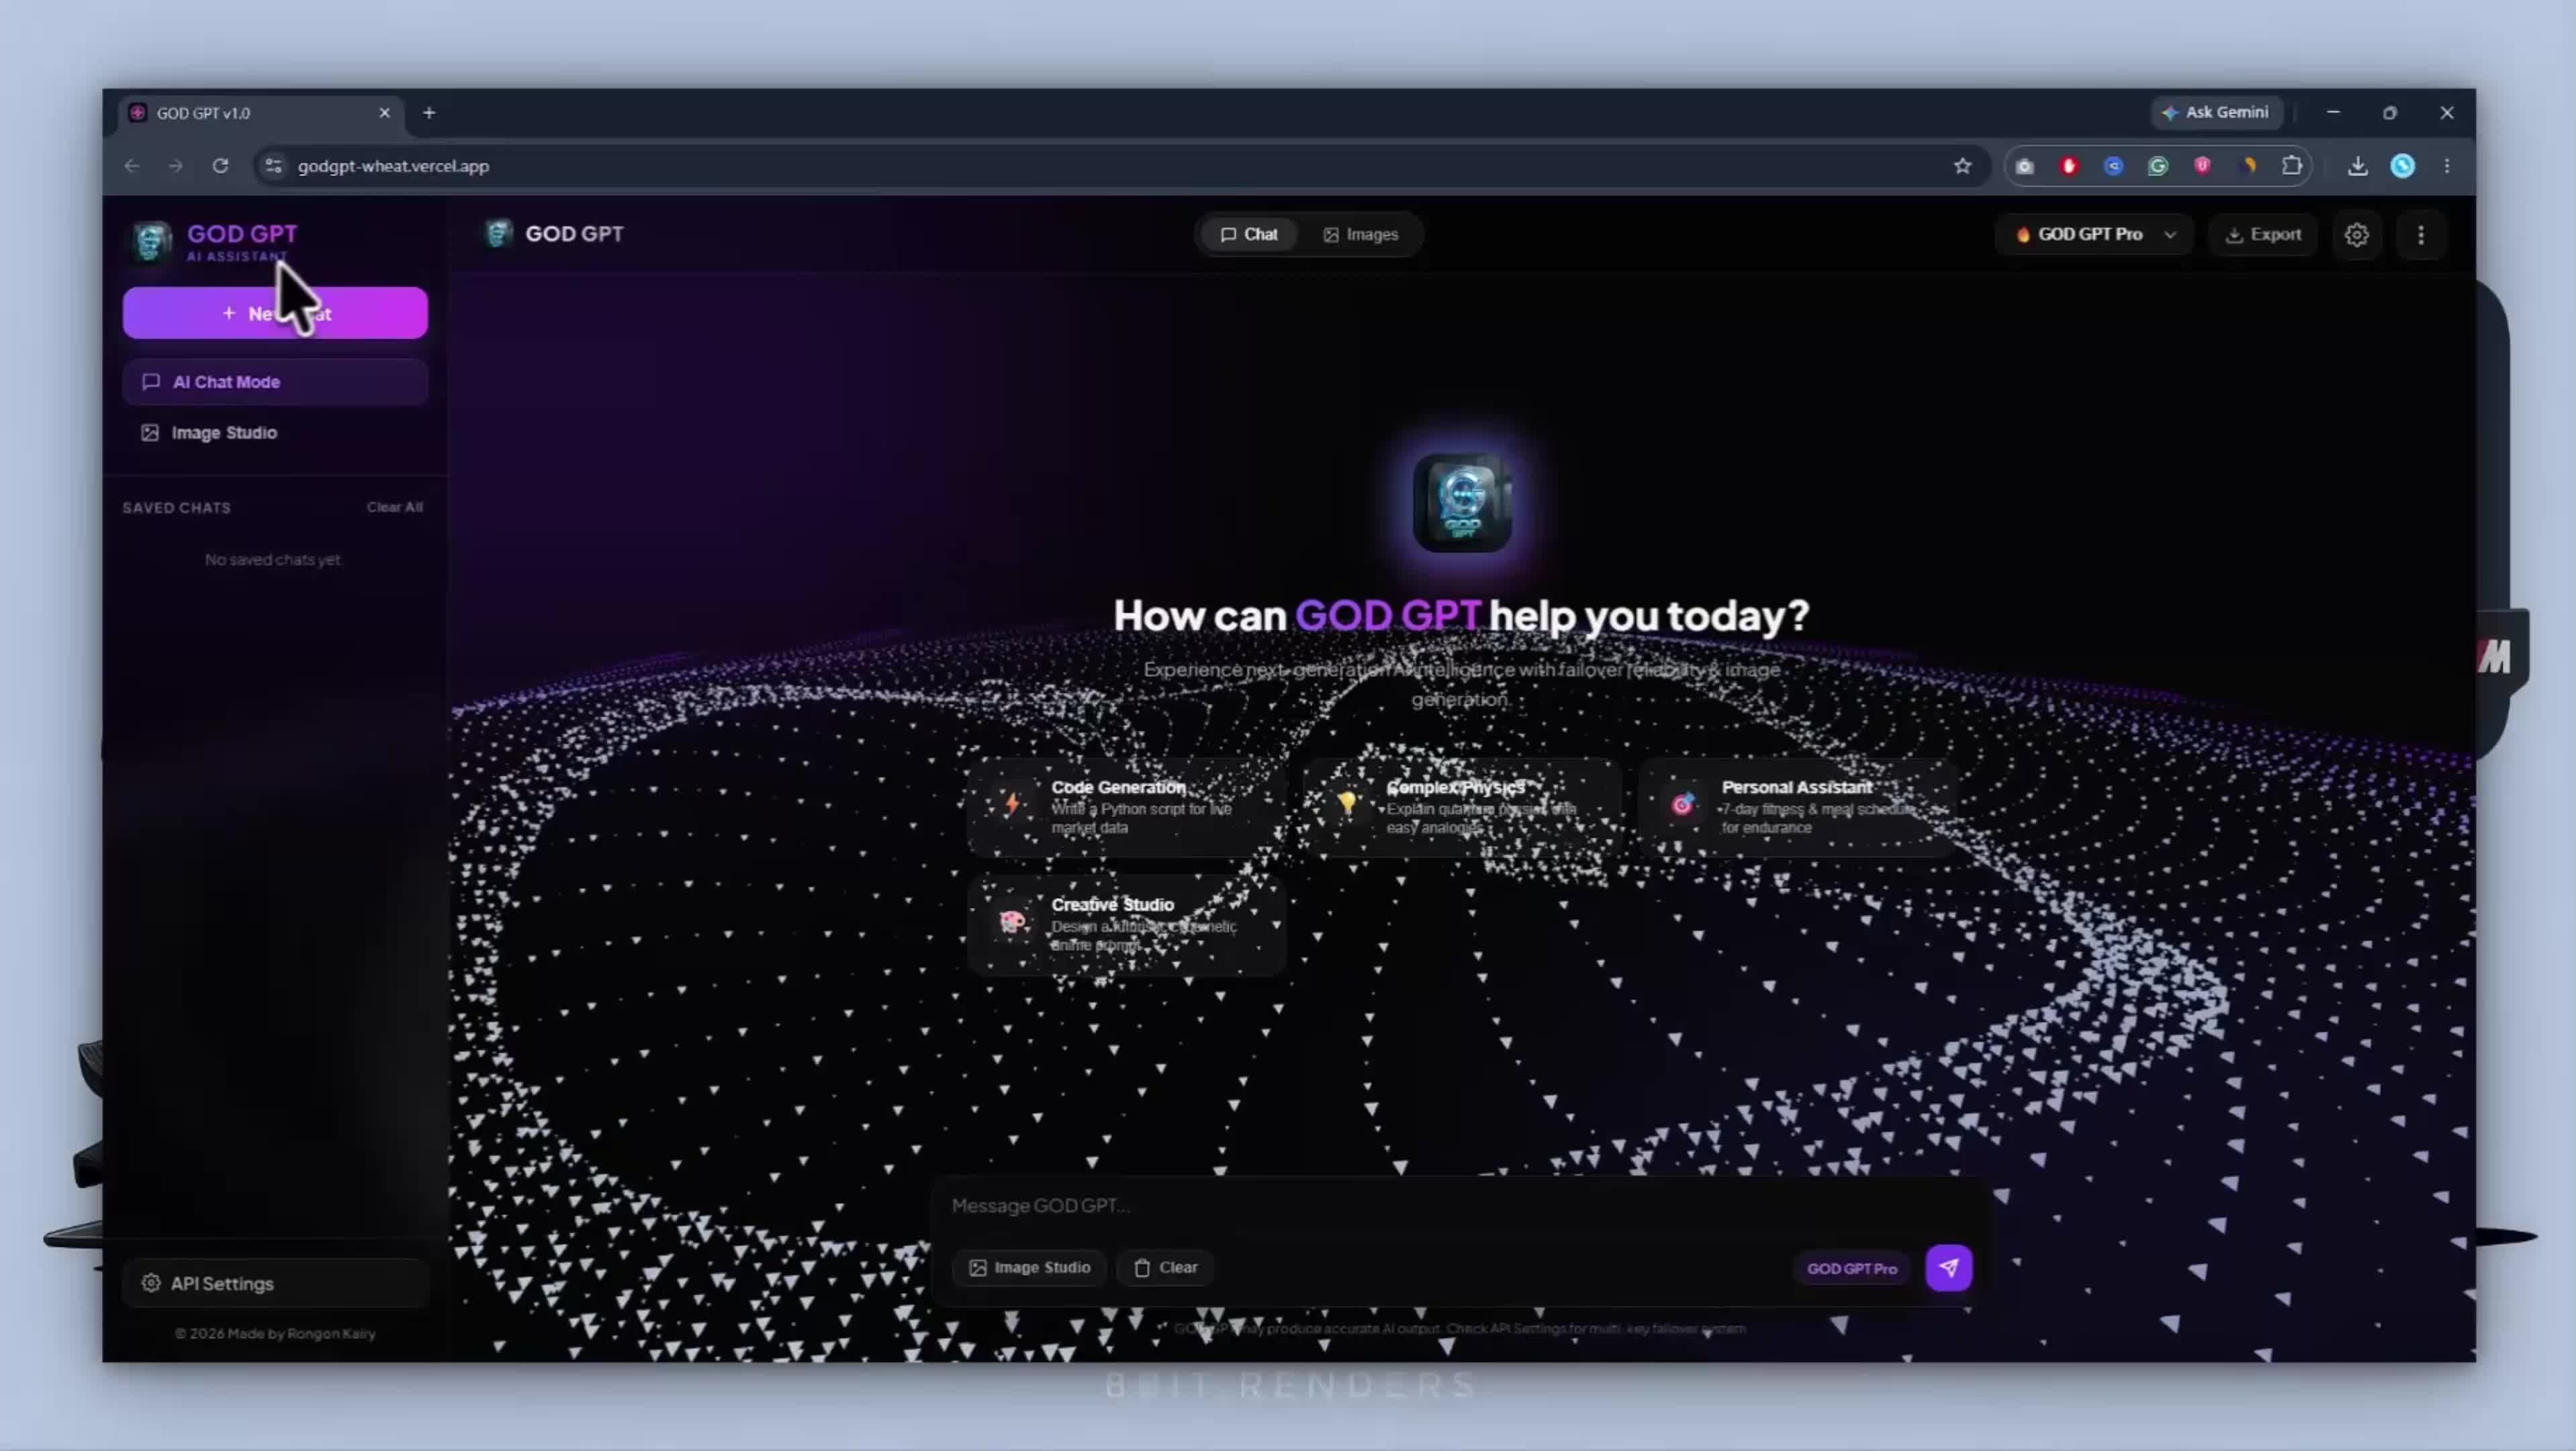The image size is (2576, 1451).
Task: Select AI Chat Mode in sidebar
Action: tap(275, 382)
